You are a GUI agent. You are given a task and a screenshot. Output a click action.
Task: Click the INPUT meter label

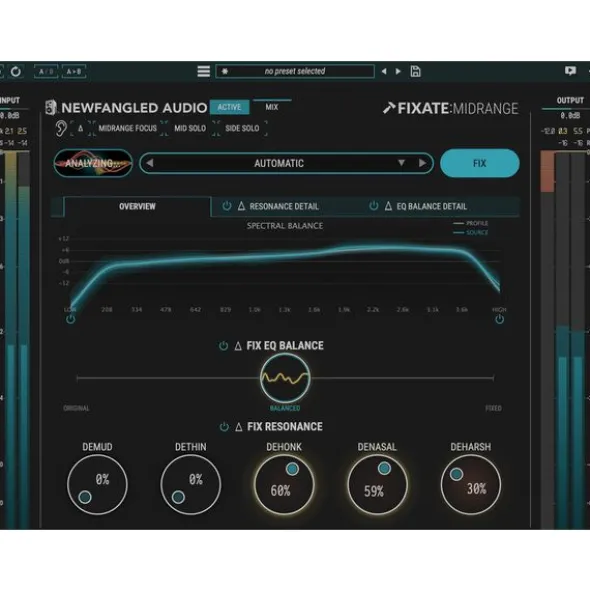point(10,101)
